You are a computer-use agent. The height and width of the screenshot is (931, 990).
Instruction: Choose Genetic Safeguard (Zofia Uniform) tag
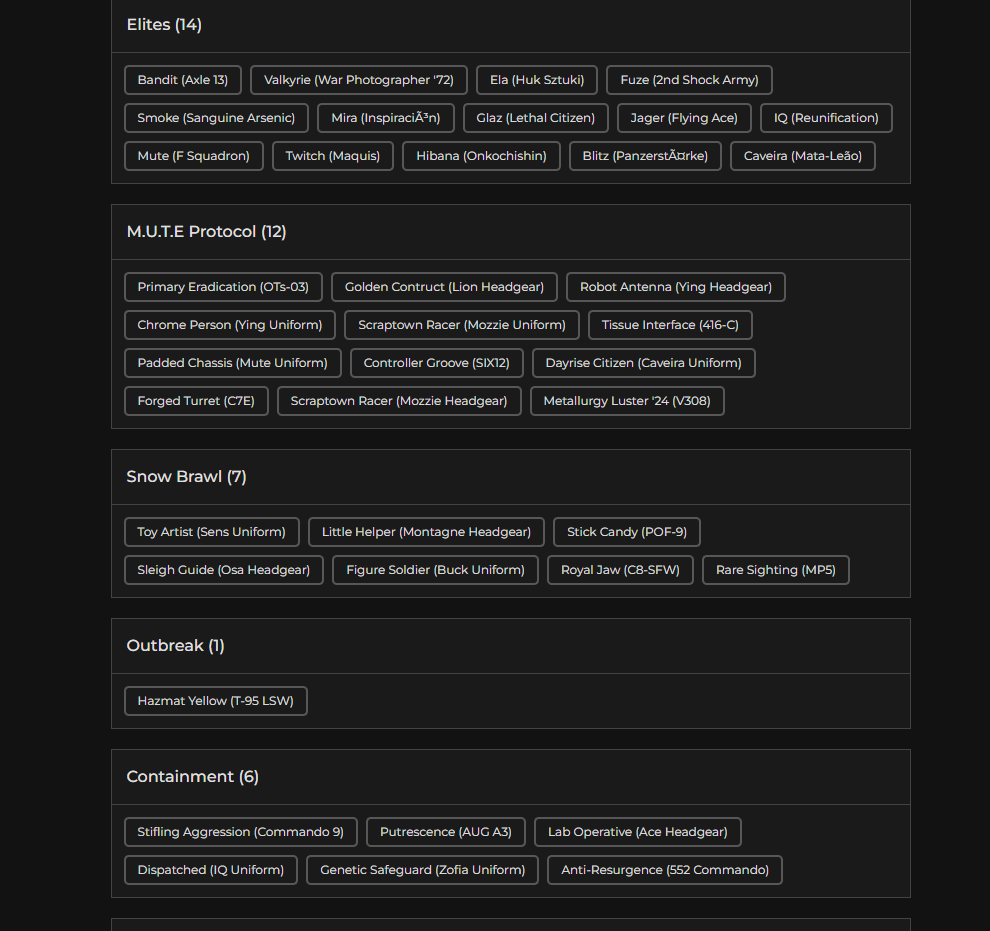(422, 870)
